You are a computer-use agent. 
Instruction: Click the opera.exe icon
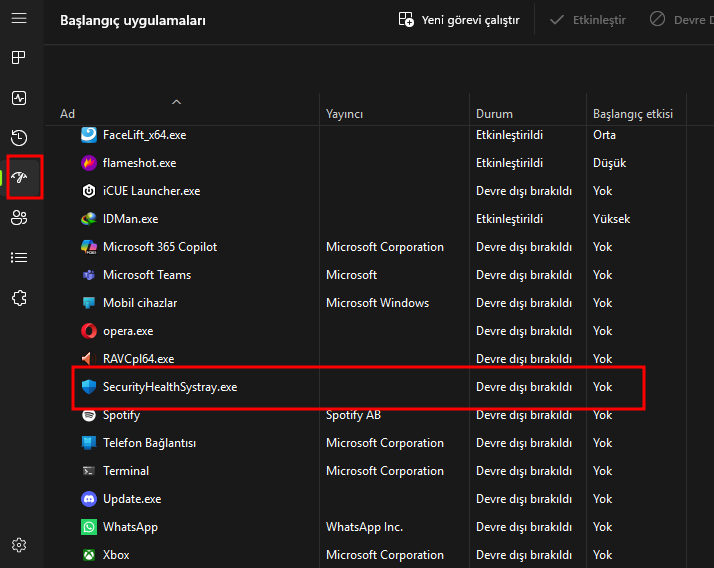(x=89, y=331)
